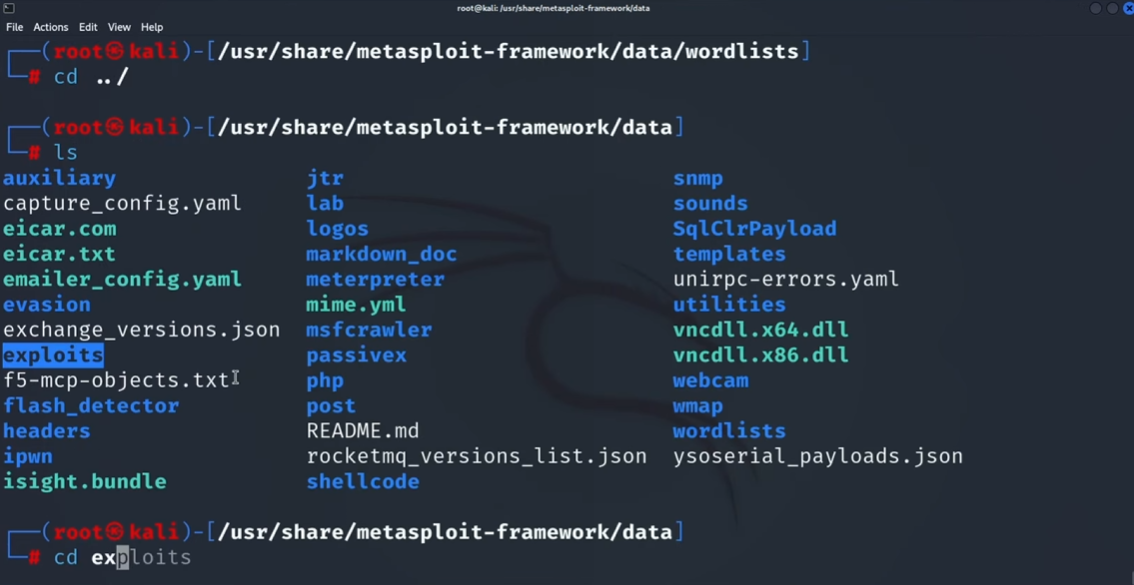Viewport: 1134px width, 585px height.
Task: Click the wordlists directory entry
Action: [x=729, y=431]
